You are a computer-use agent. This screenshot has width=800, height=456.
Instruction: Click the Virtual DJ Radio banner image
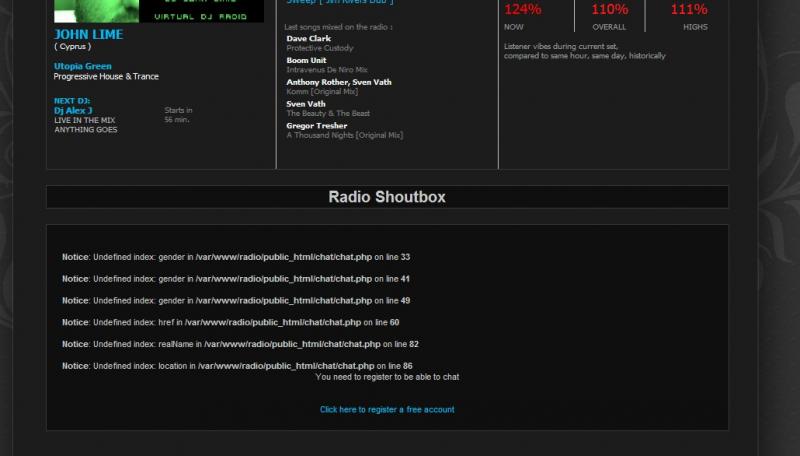(x=201, y=10)
